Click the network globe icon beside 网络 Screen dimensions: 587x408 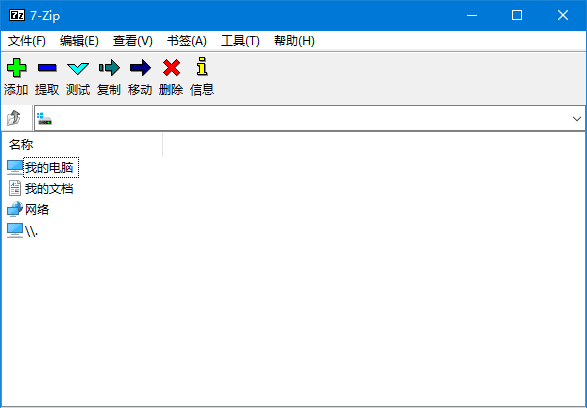15,209
